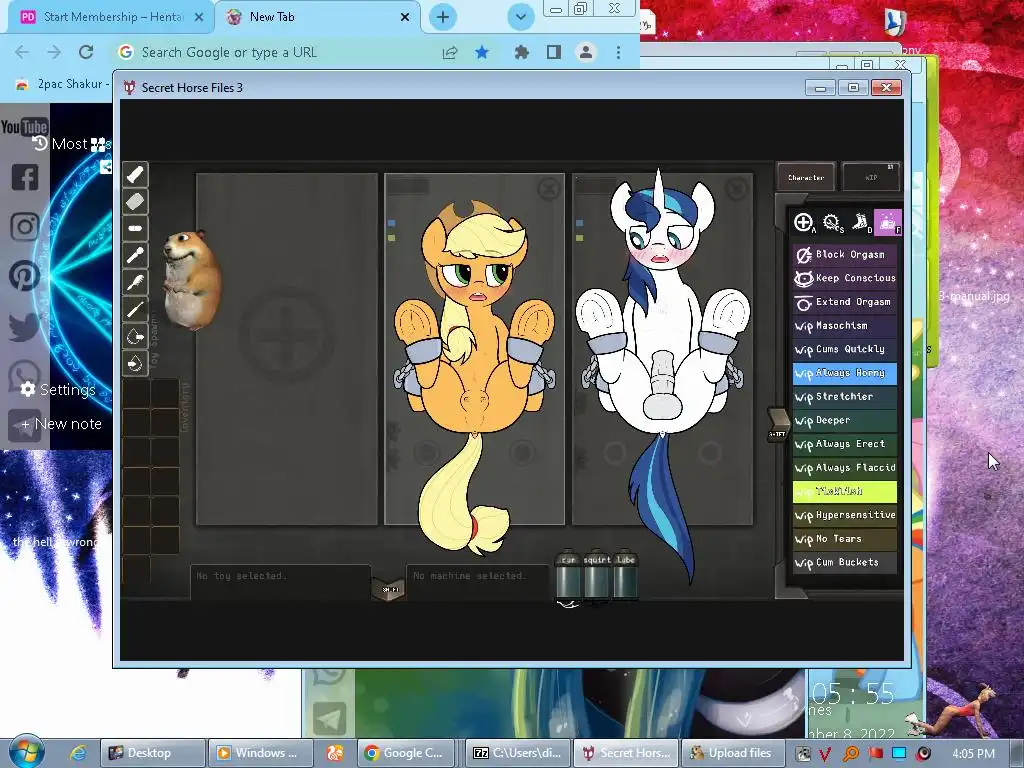Screen dimensions: 1024x768
Task: Click the empty slot's large plus placeholder
Action: (286, 334)
